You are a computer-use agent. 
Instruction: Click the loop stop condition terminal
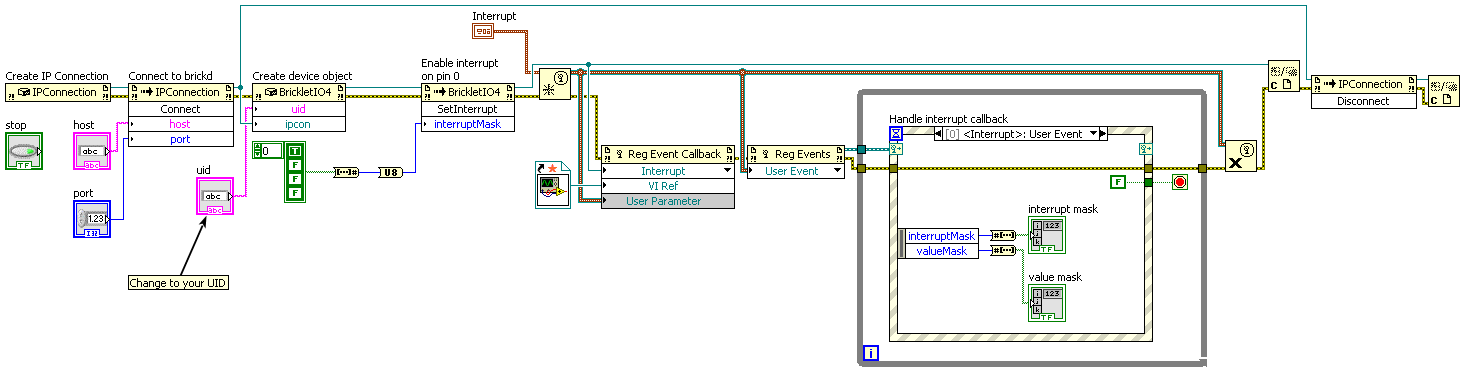(x=1179, y=182)
